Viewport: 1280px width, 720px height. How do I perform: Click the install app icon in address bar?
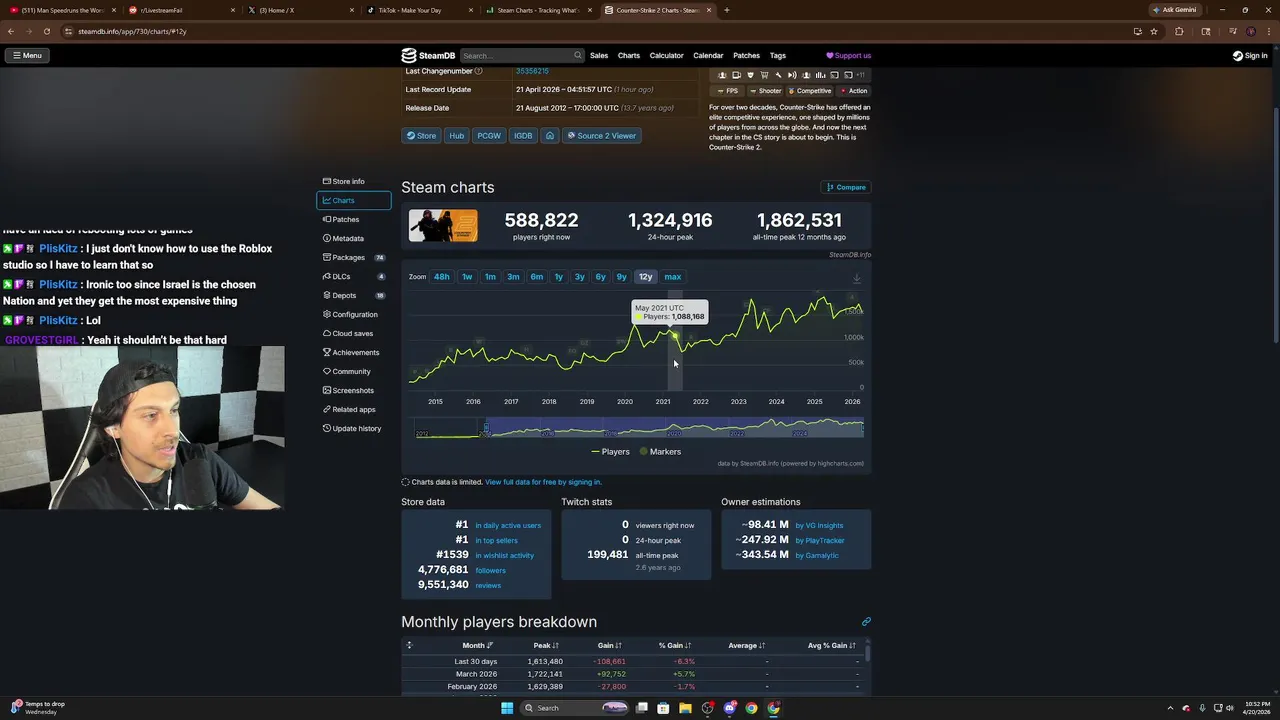[x=1137, y=31]
